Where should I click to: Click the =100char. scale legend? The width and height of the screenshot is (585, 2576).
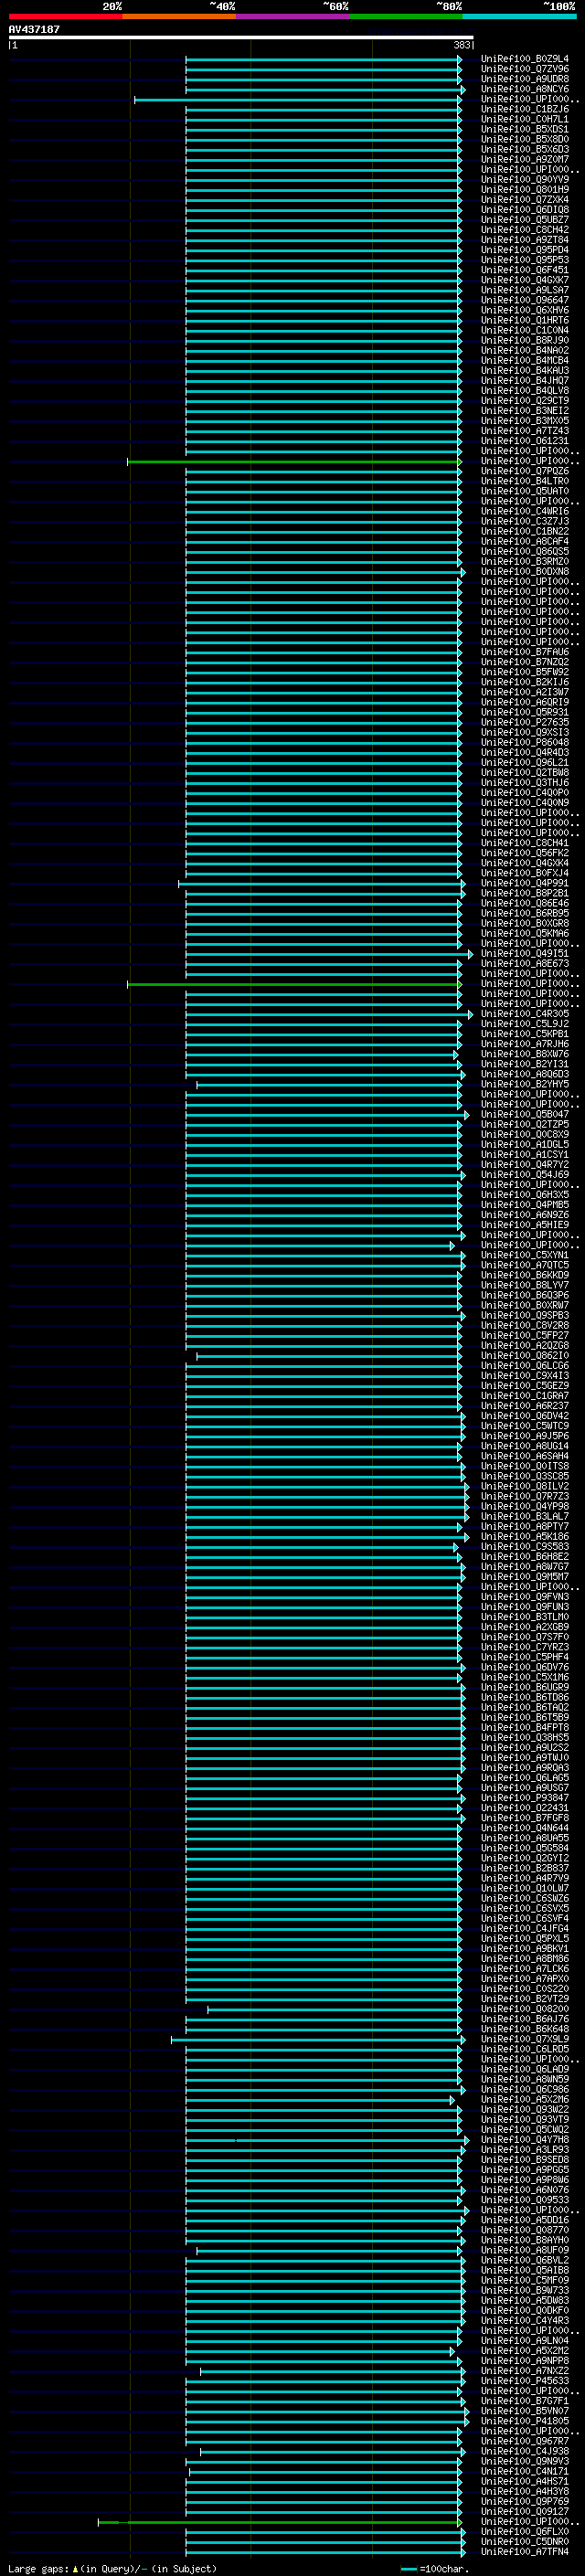pyautogui.click(x=435, y=2568)
